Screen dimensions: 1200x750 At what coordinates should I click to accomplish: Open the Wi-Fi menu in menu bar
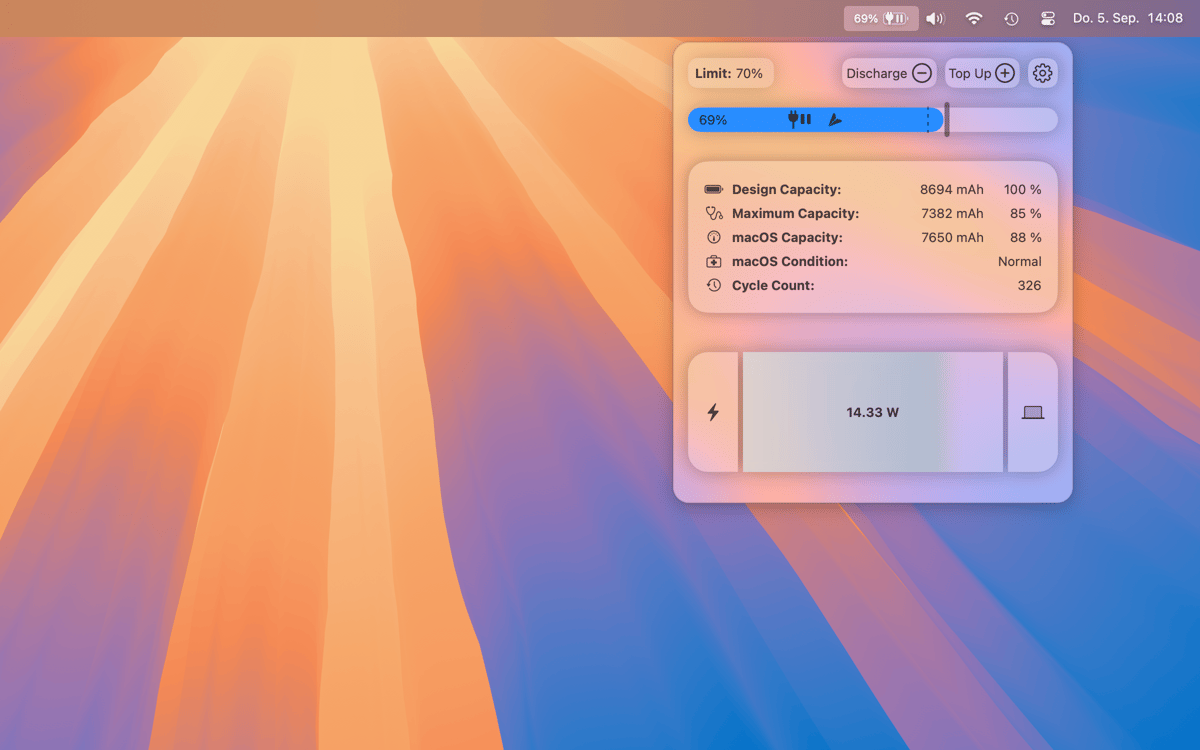pyautogui.click(x=973, y=18)
